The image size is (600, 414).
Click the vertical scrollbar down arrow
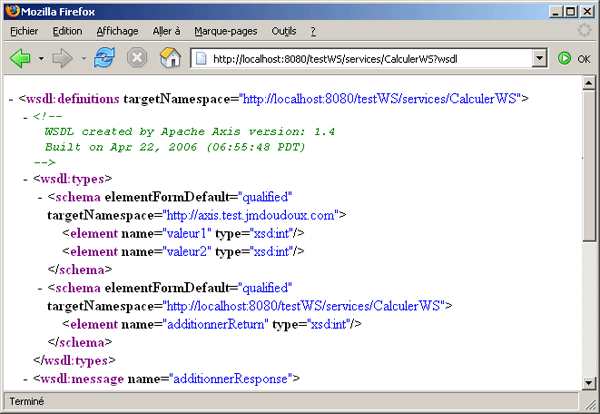click(x=589, y=381)
